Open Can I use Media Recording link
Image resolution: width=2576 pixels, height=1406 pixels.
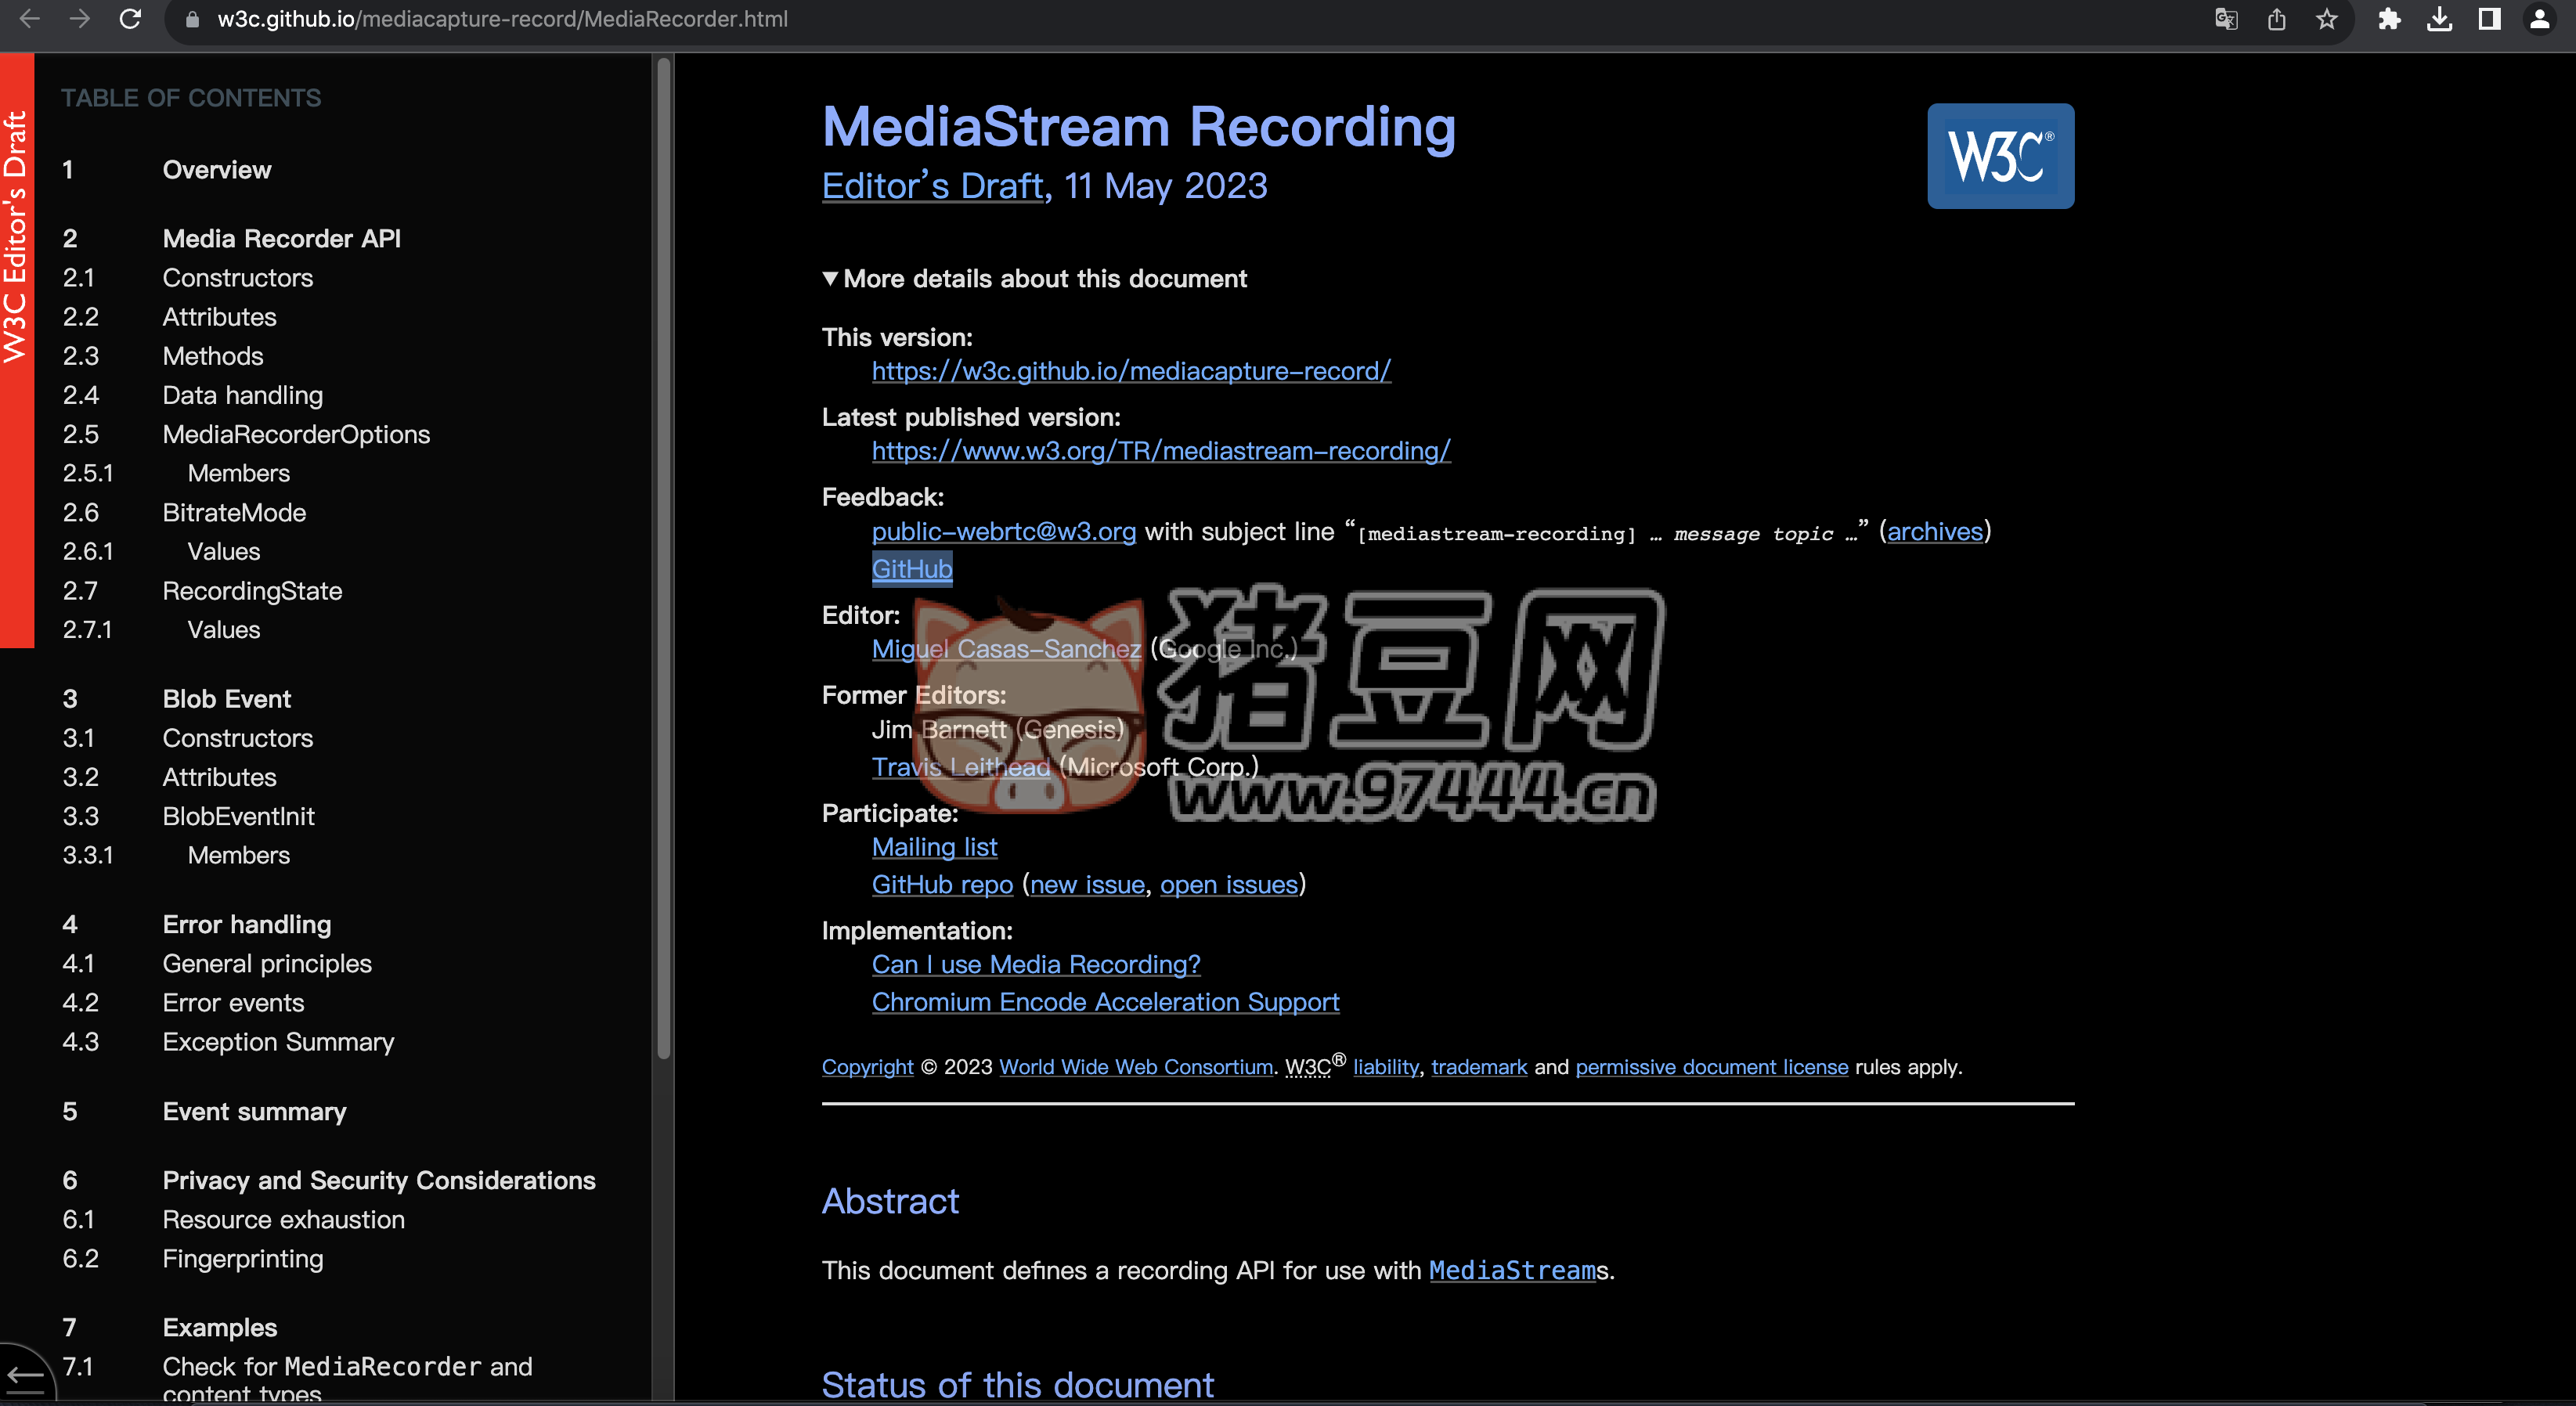[1035, 964]
